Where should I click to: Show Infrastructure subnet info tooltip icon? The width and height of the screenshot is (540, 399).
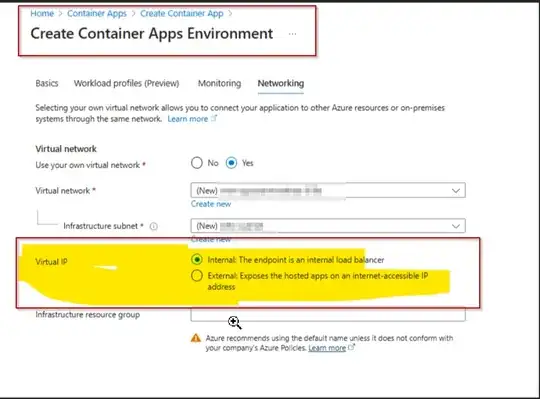coord(154,226)
